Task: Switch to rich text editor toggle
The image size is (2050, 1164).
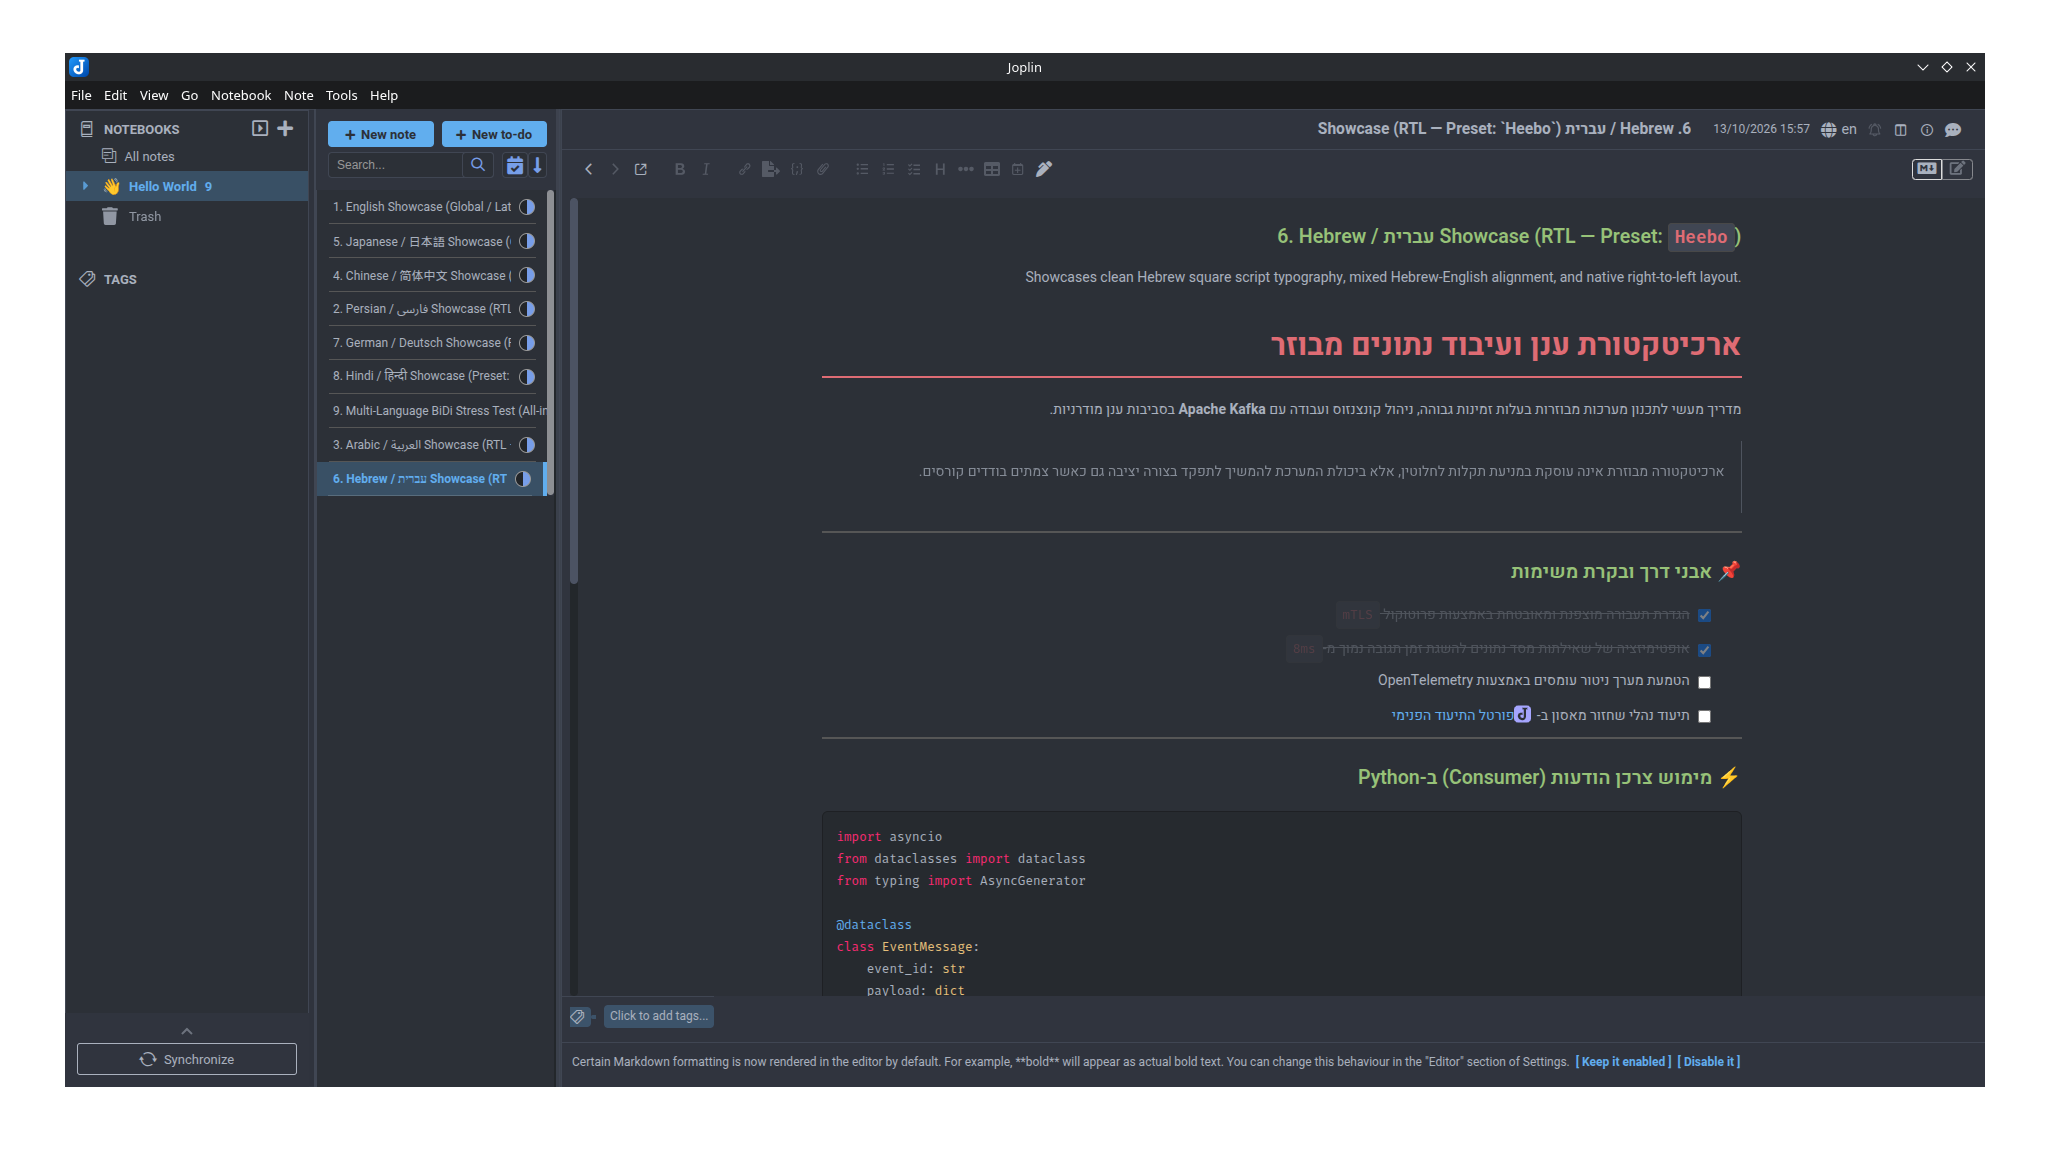Action: 1958,169
